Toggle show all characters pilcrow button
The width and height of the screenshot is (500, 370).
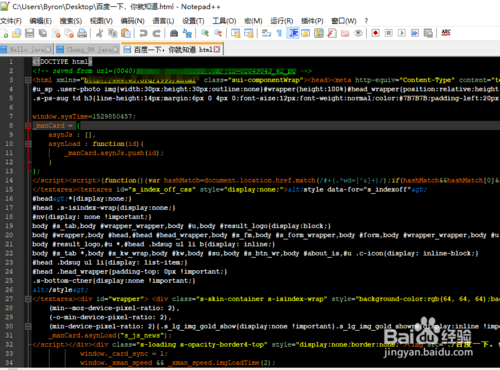[279, 33]
